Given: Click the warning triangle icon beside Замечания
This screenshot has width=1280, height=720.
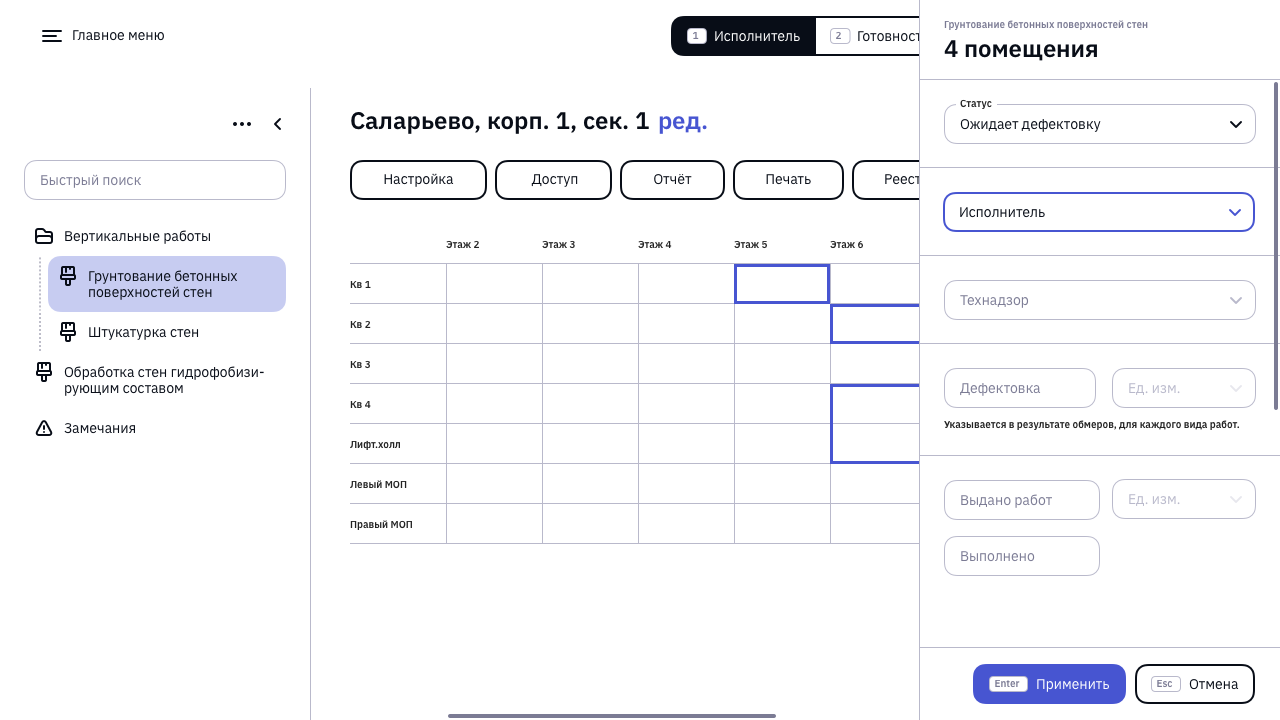Looking at the screenshot, I should pos(44,428).
